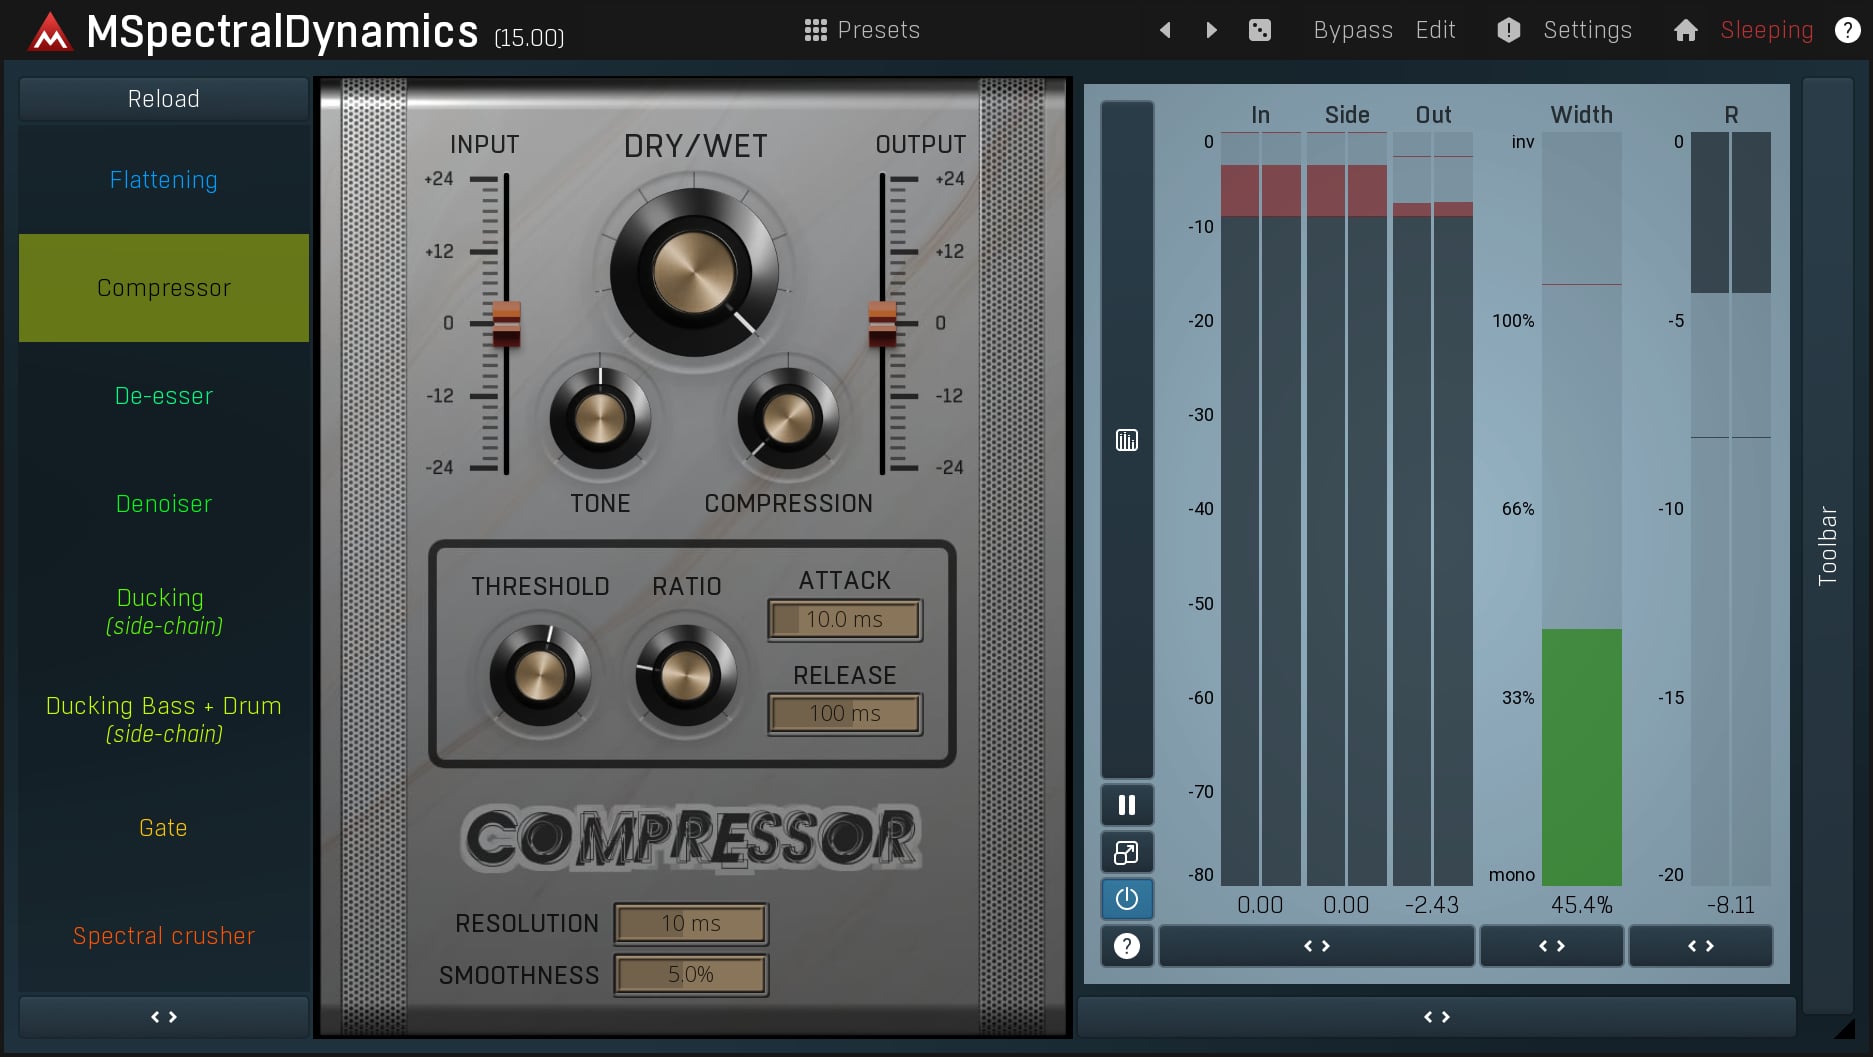Image resolution: width=1873 pixels, height=1057 pixels.
Task: Toggle the meter power button
Action: click(x=1127, y=899)
